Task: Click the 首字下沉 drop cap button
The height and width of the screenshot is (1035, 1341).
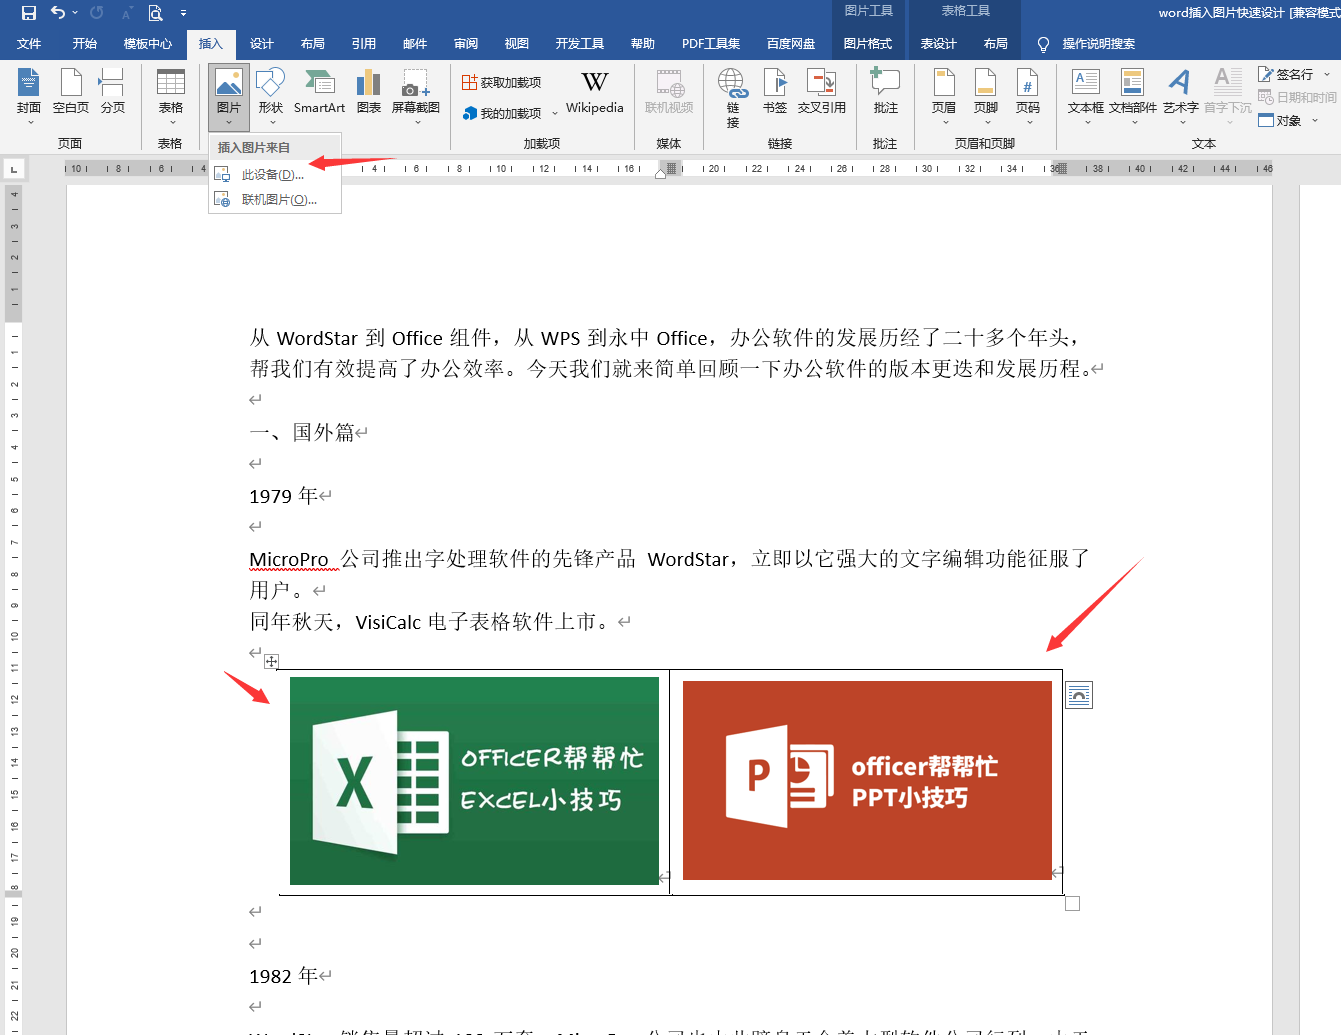Action: click(1228, 96)
